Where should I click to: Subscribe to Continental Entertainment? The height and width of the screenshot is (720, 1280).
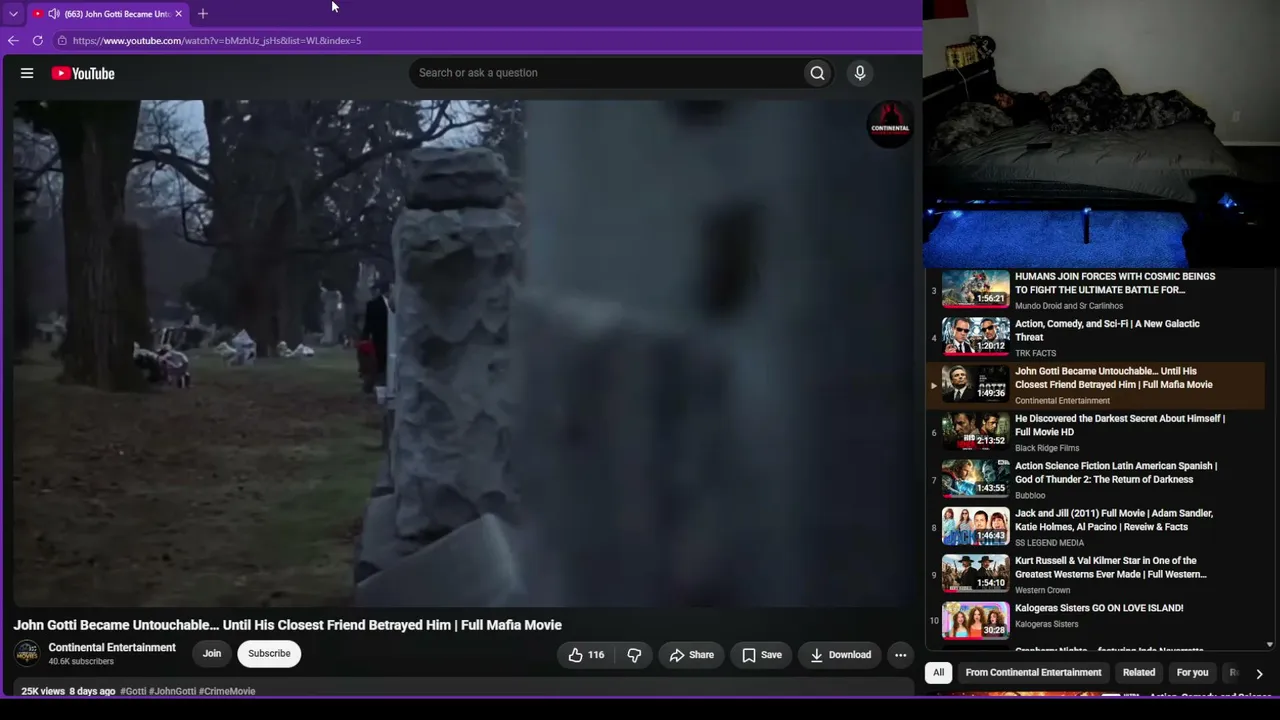269,654
